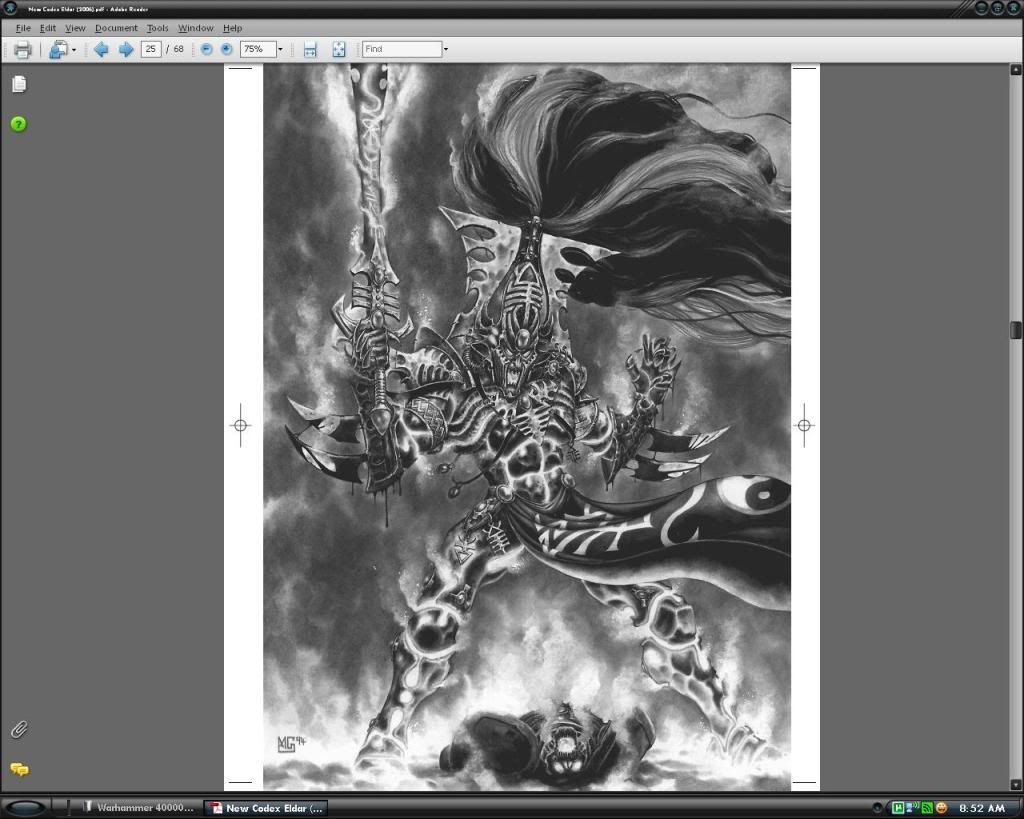The image size is (1024, 819).
Task: Click the zoom in plus button
Action: (x=227, y=49)
